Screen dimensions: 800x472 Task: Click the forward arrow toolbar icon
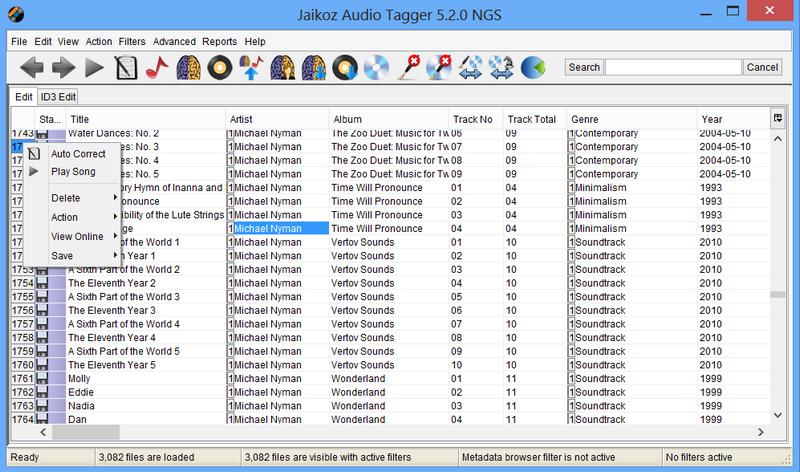(x=63, y=67)
